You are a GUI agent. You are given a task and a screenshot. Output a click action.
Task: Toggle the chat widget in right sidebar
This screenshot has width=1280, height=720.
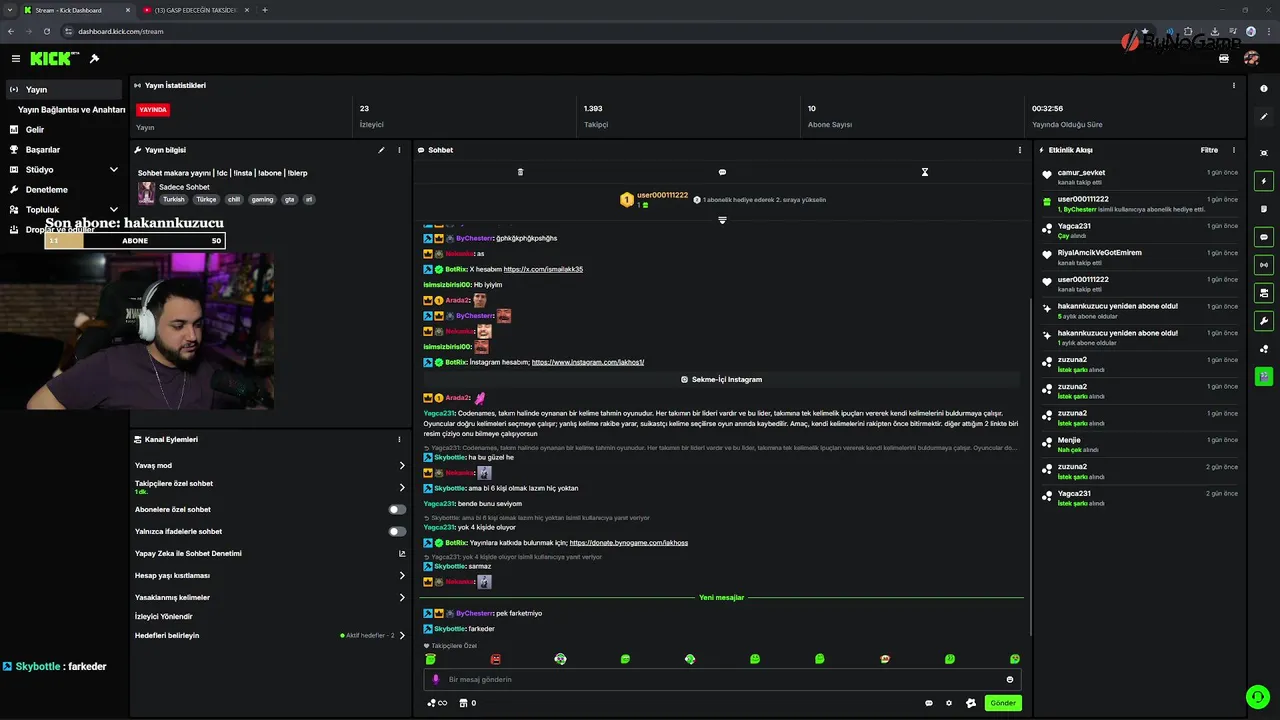1264,238
